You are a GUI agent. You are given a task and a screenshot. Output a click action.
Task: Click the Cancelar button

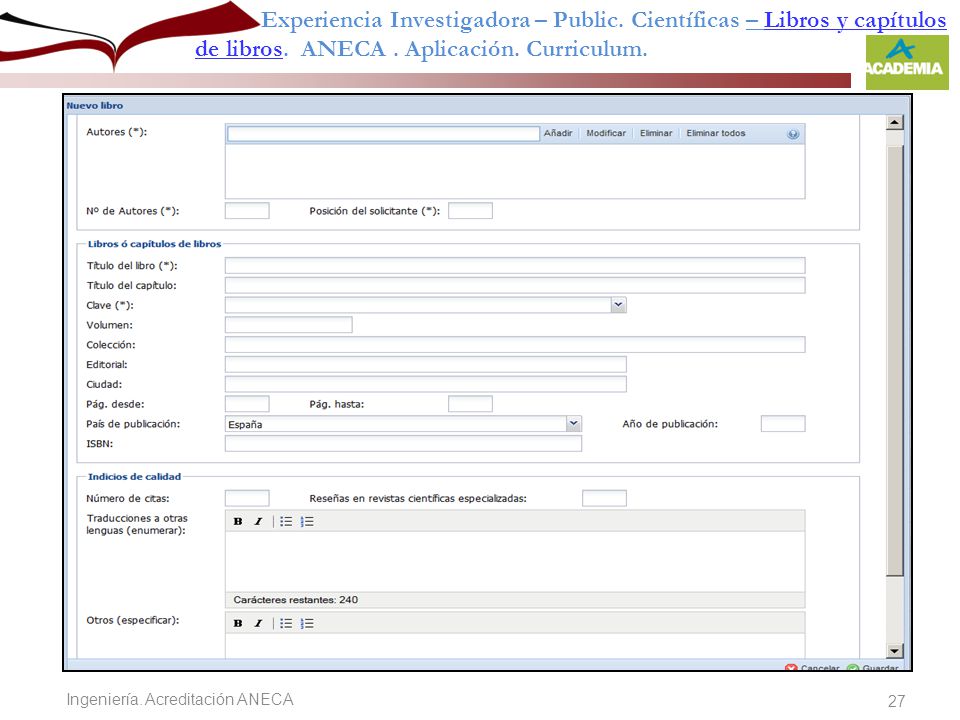point(812,667)
